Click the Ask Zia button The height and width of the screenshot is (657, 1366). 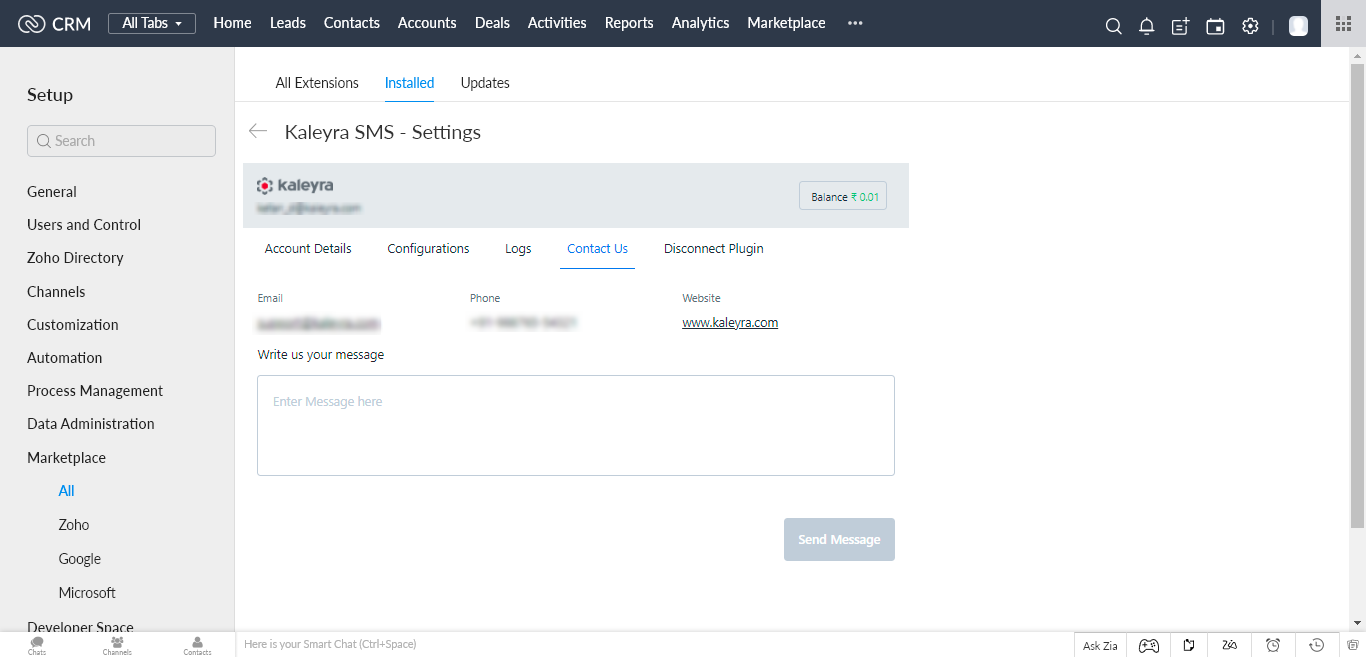1100,645
